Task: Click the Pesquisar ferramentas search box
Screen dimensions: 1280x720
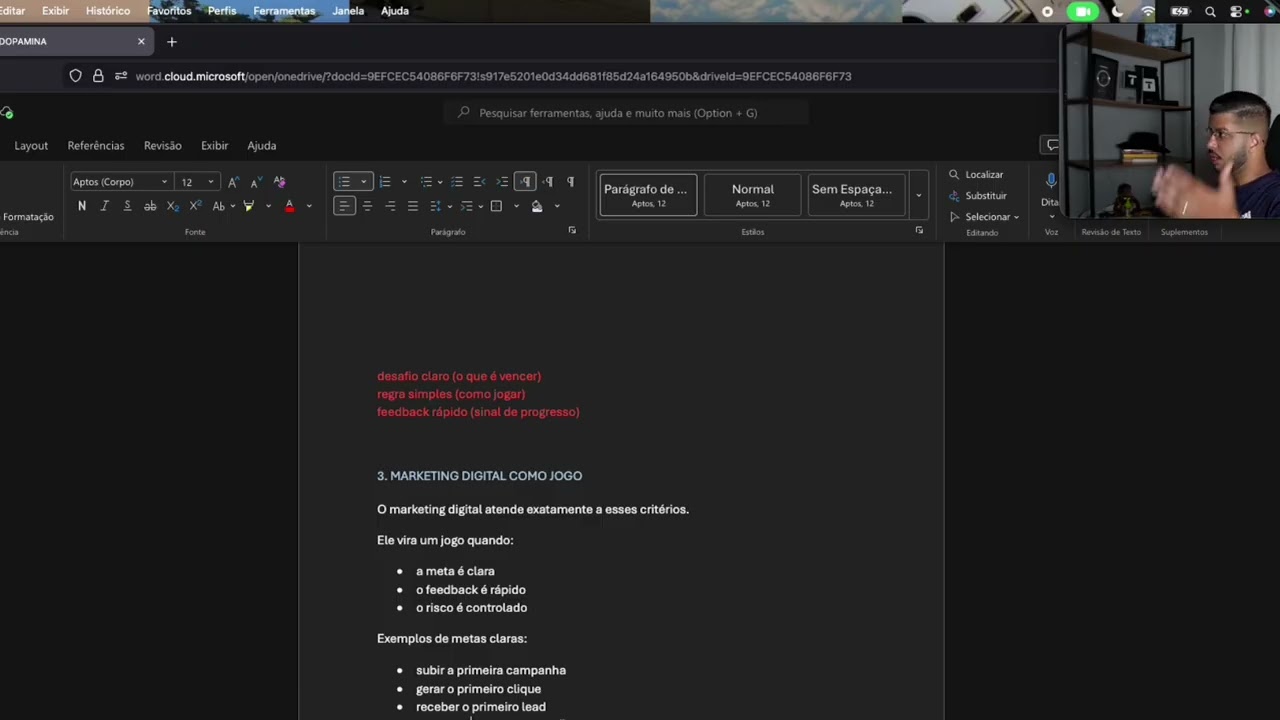Action: point(626,113)
